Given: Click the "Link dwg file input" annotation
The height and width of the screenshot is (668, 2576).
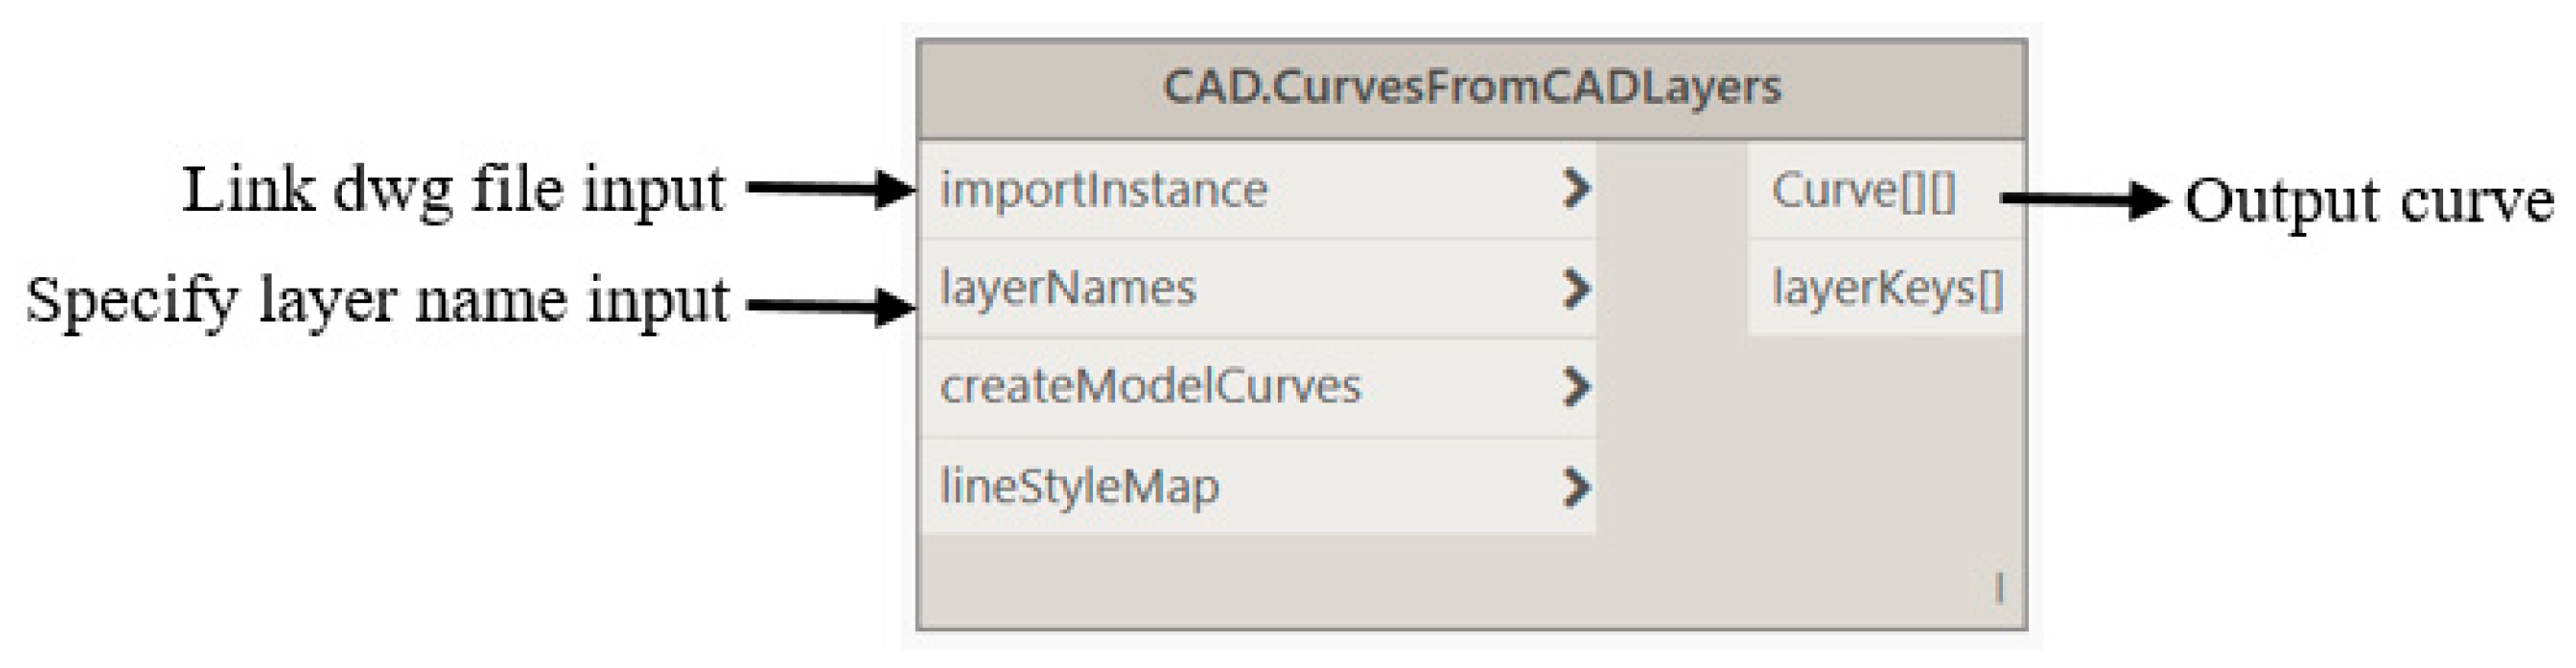Looking at the screenshot, I should point(453,190).
